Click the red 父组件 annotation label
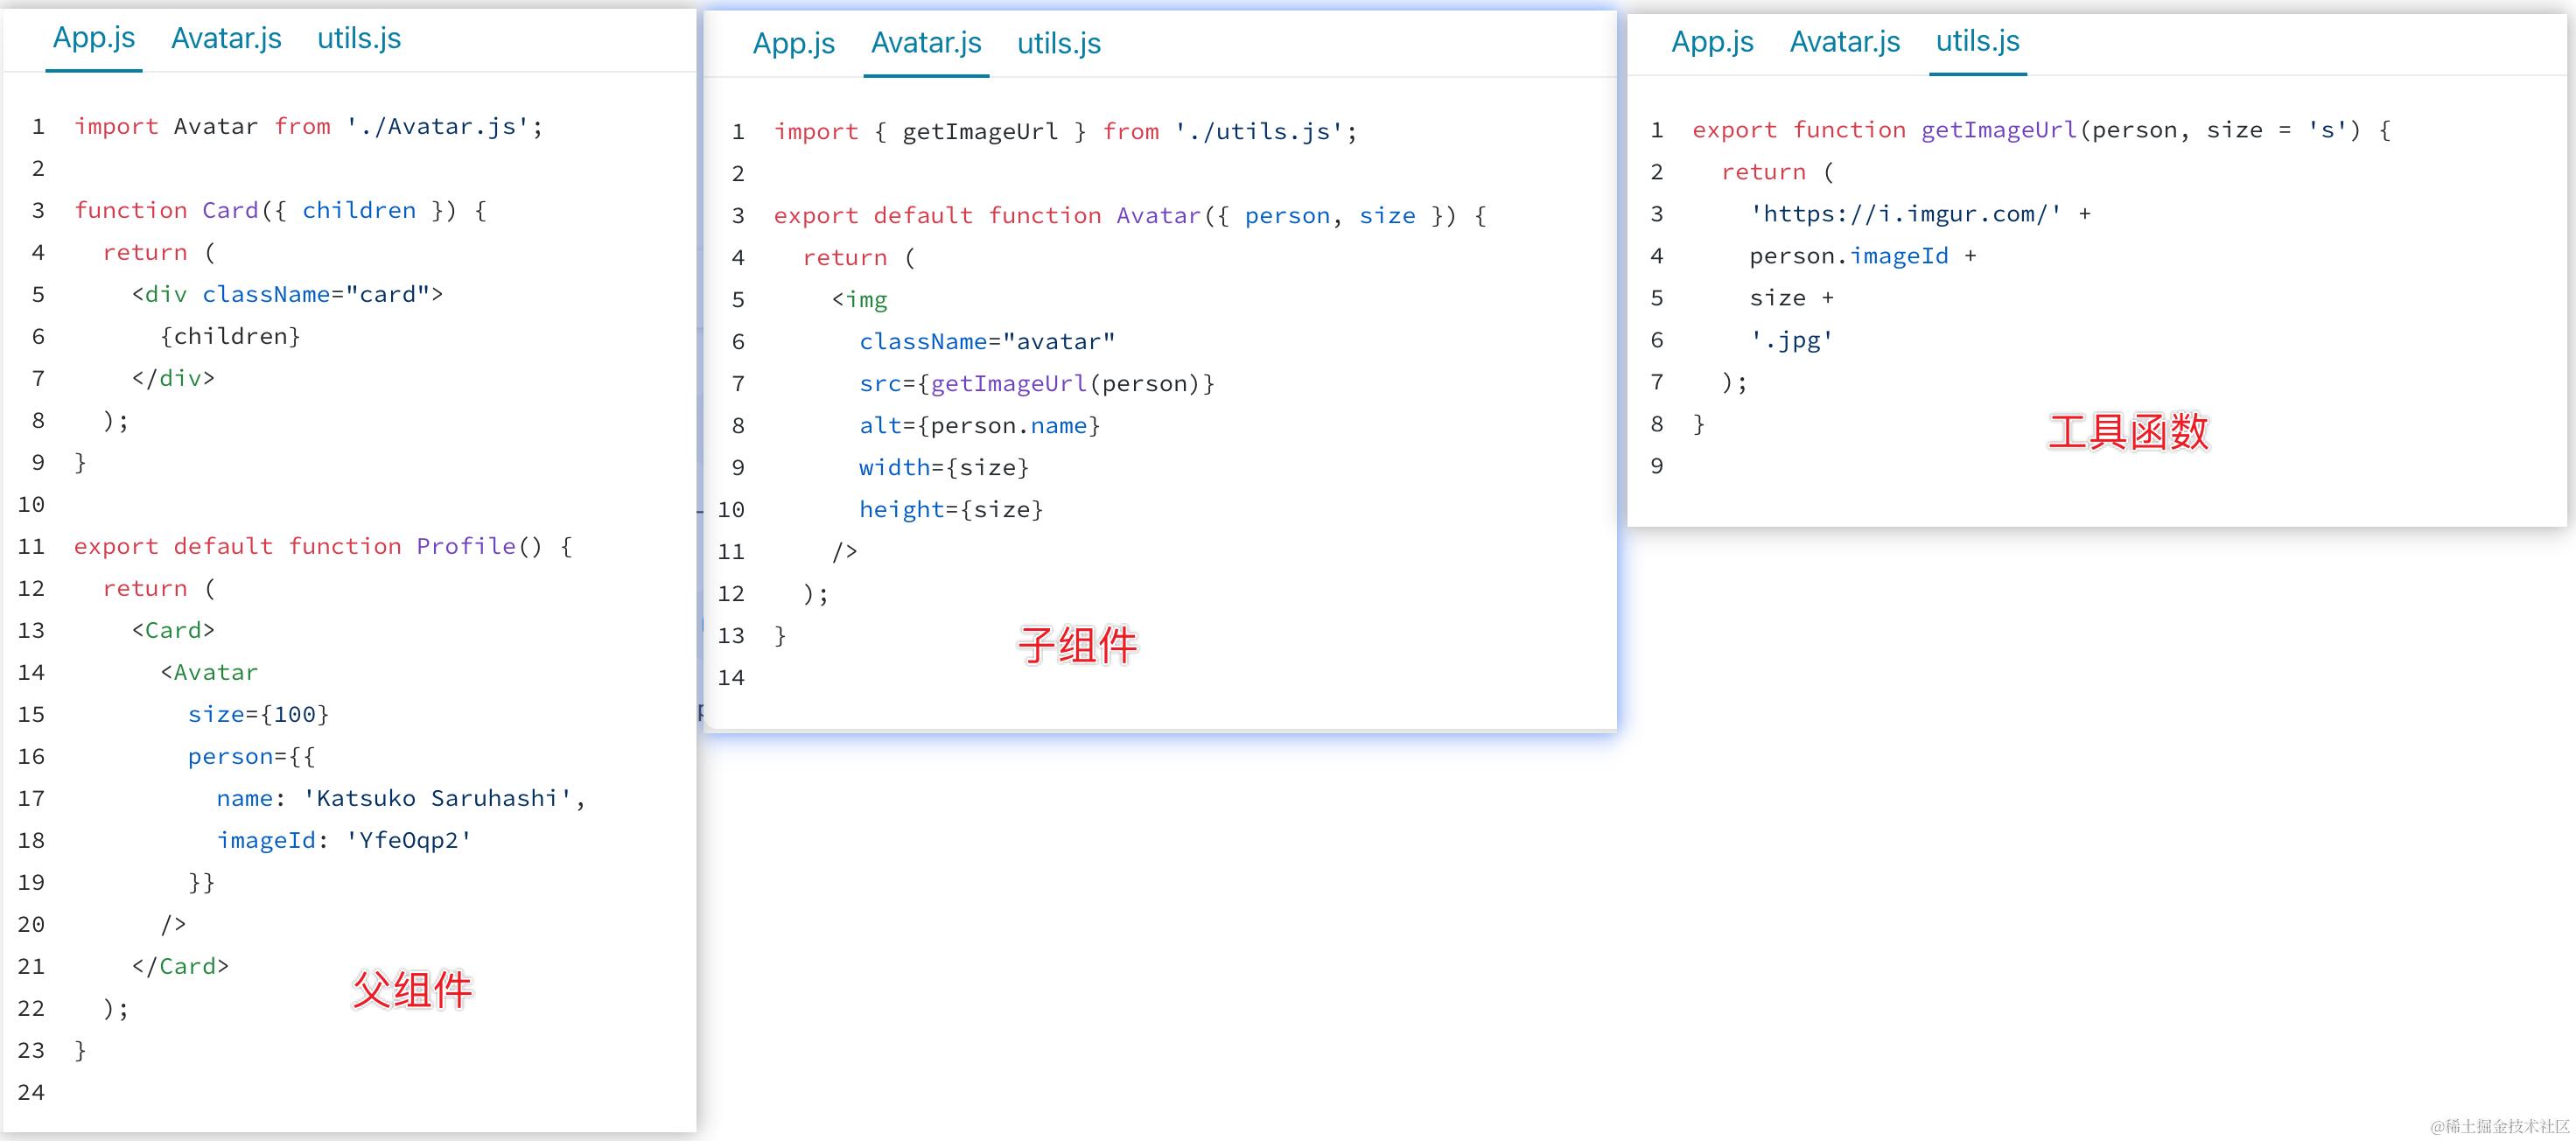The height and width of the screenshot is (1141, 2576). click(x=412, y=990)
